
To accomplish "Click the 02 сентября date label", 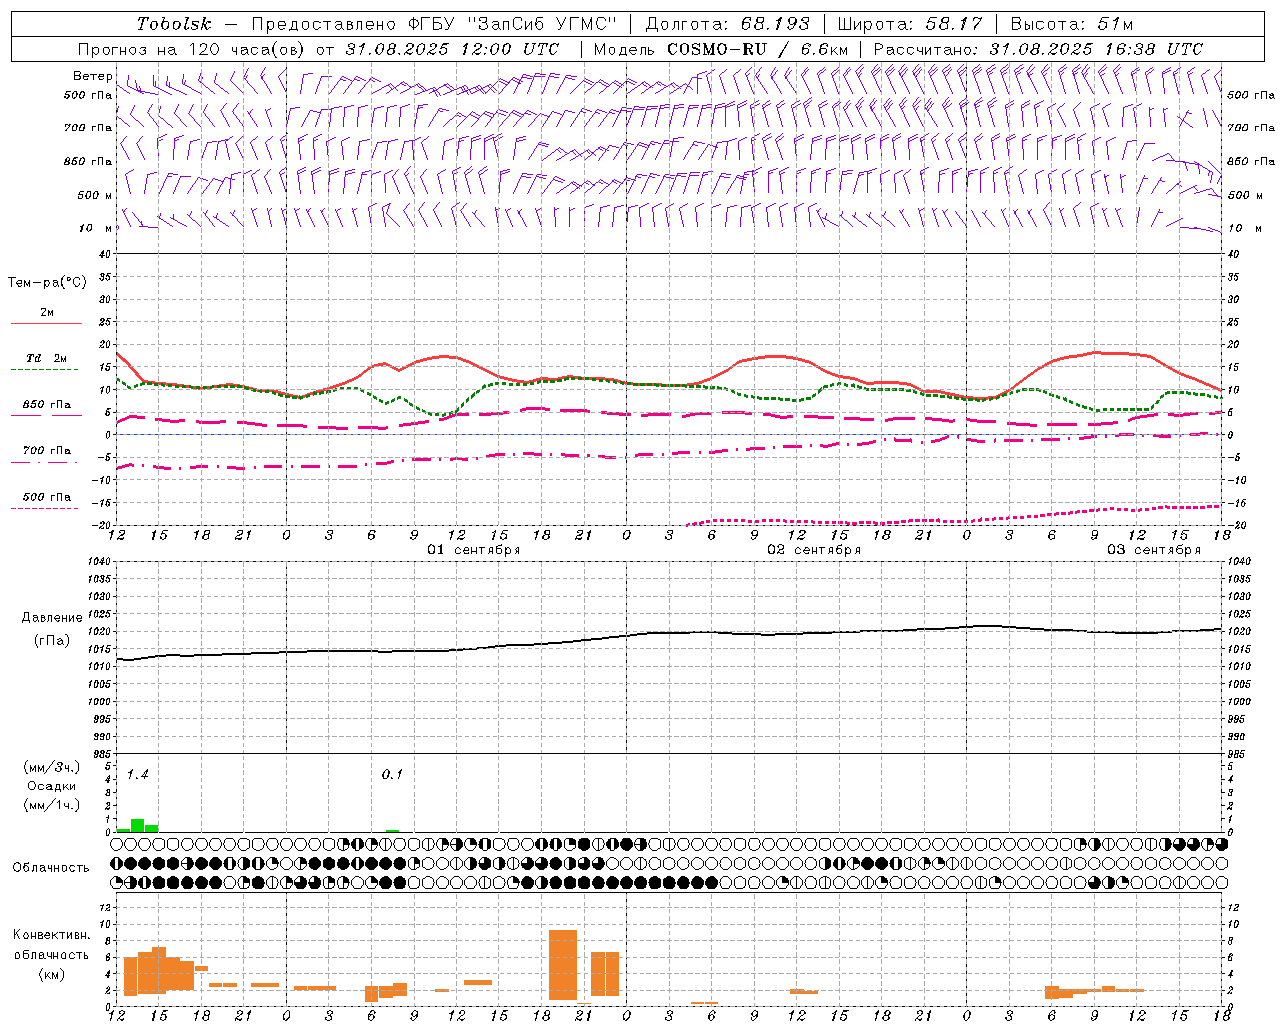I will 813,550.
